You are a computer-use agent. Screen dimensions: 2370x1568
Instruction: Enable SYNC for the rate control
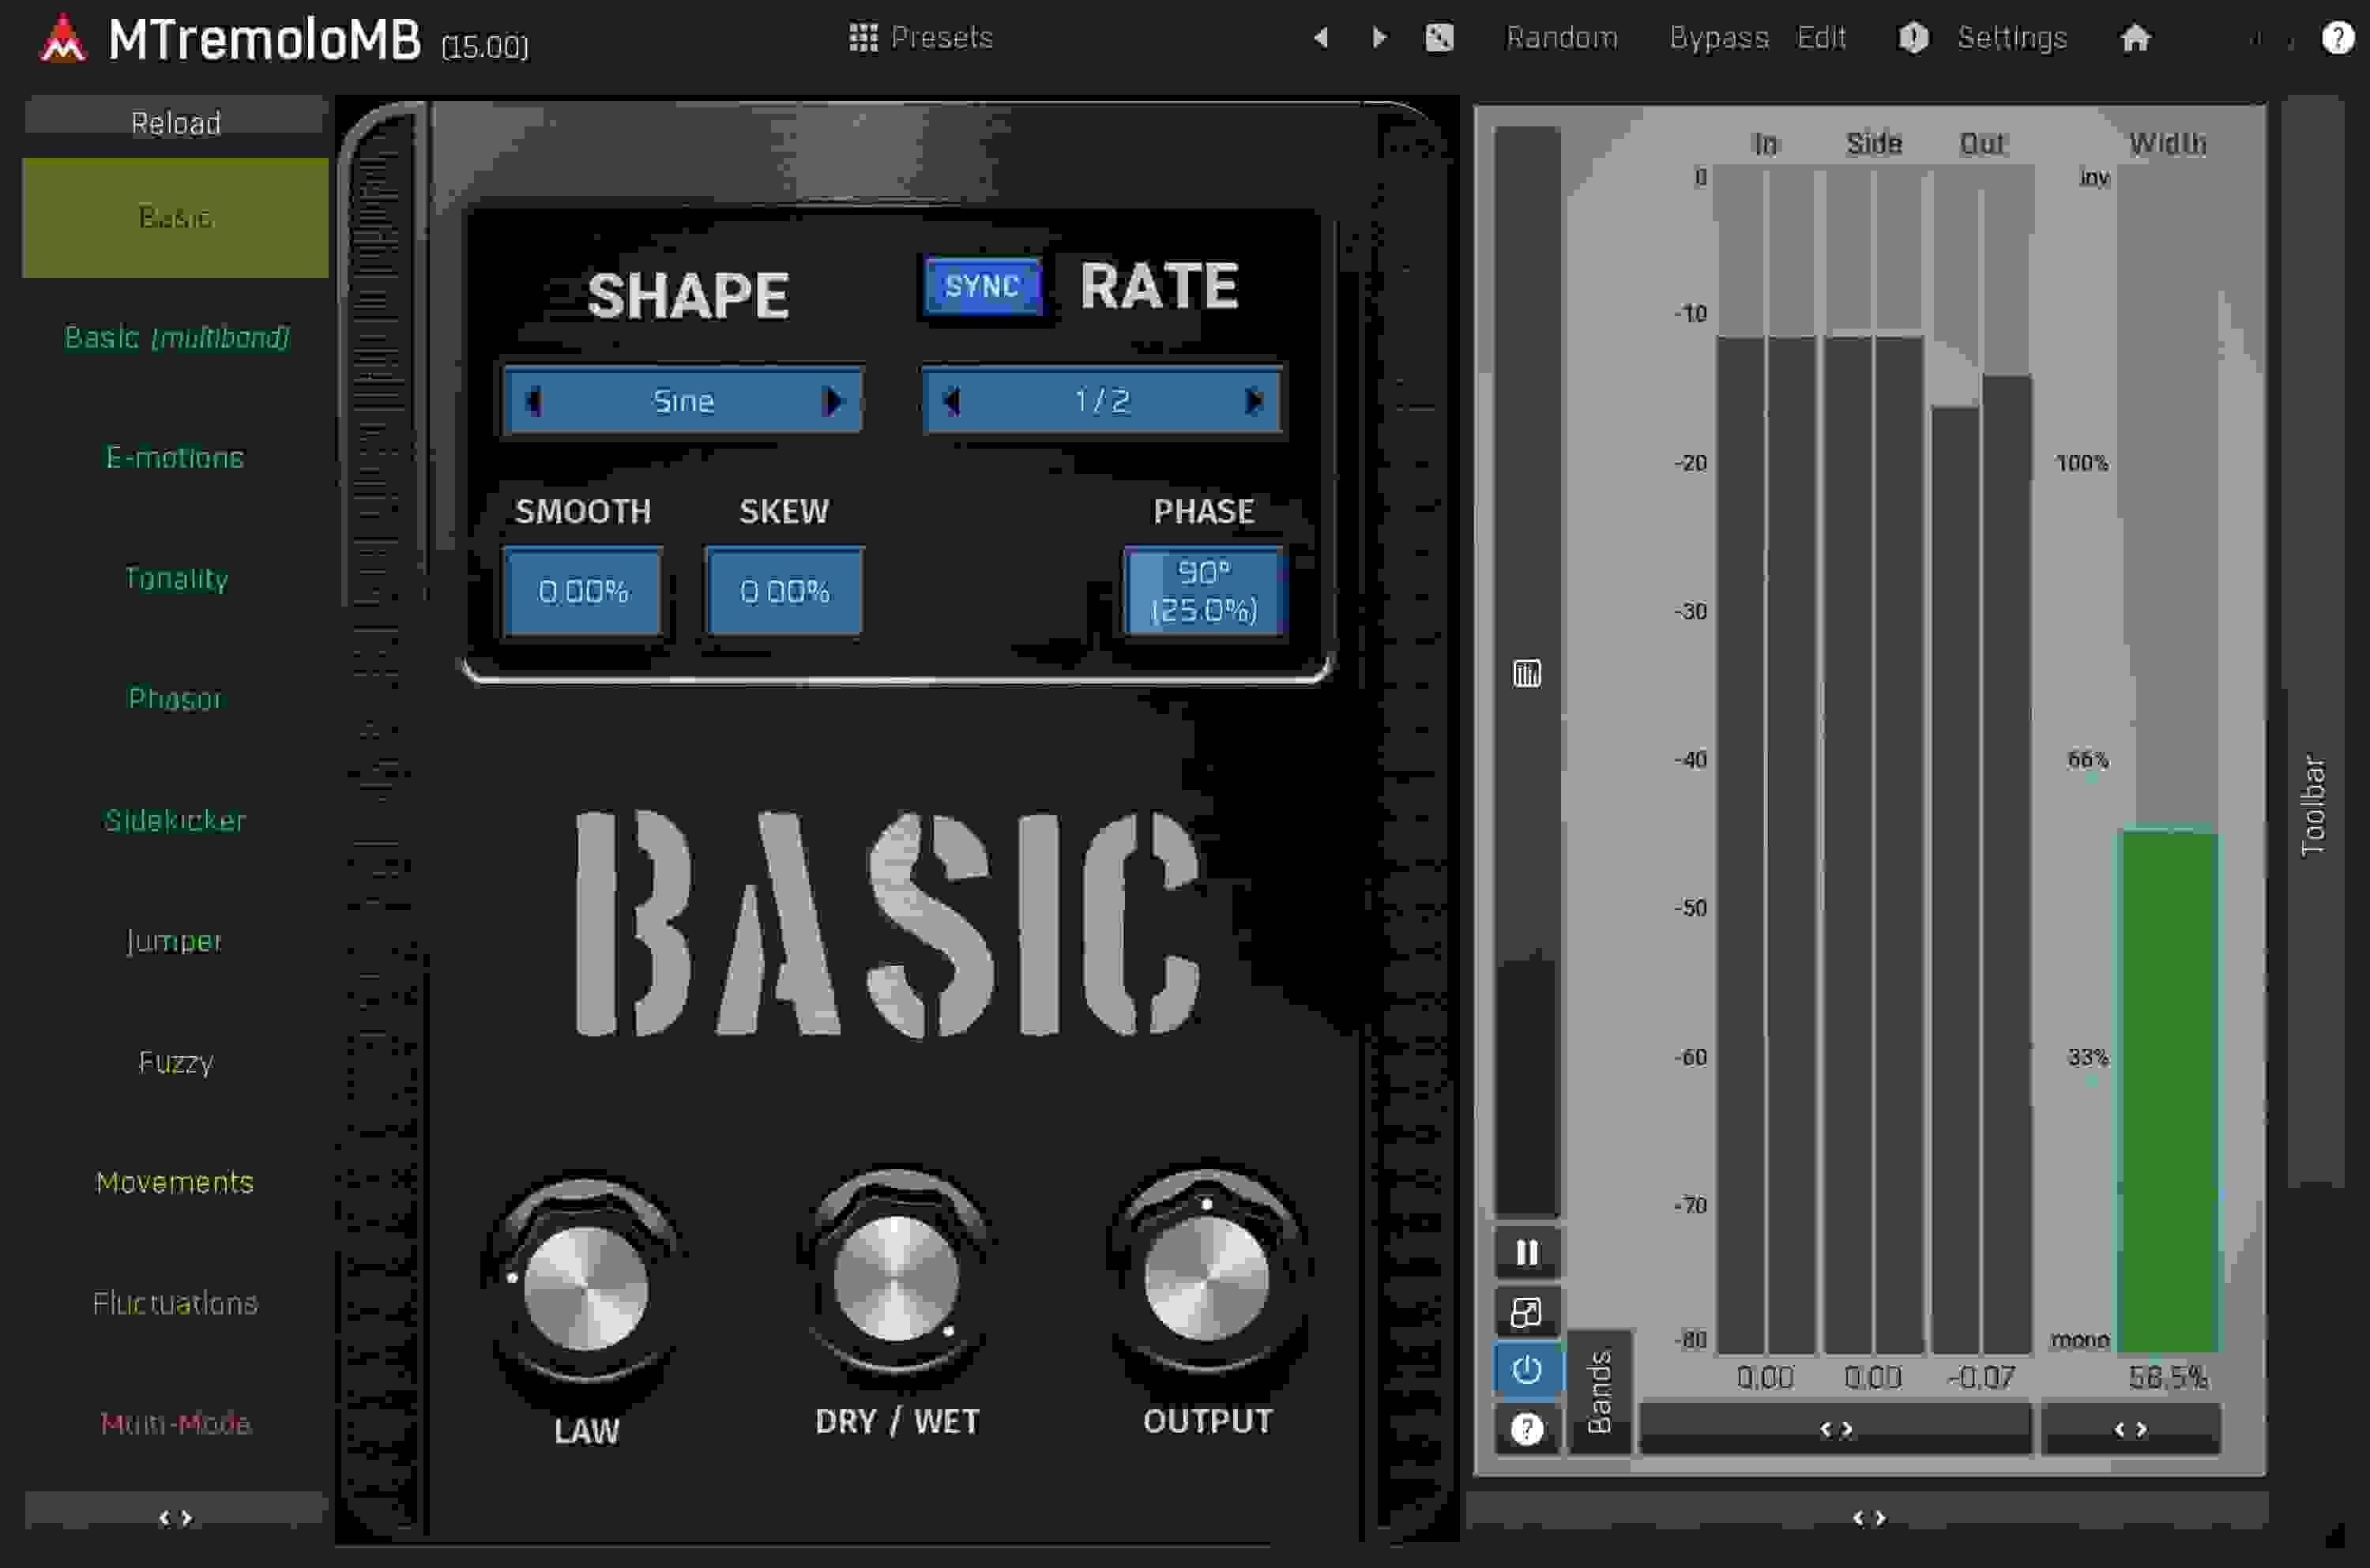[983, 286]
